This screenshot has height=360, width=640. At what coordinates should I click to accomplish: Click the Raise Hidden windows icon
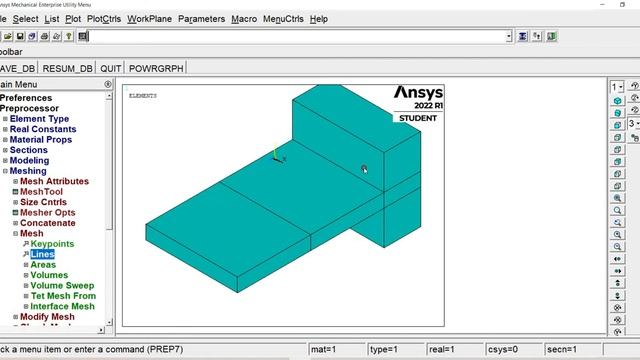pos(523,36)
